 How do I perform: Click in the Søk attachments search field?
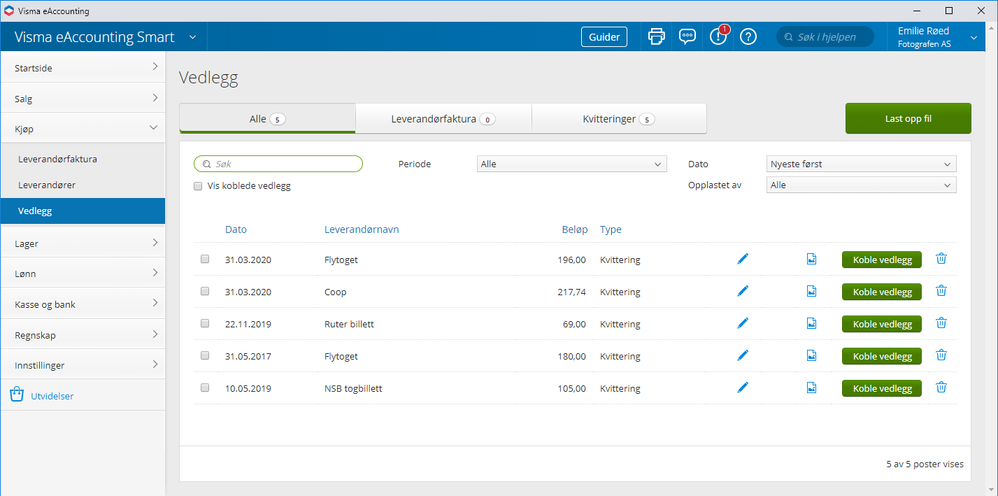pyautogui.click(x=278, y=164)
